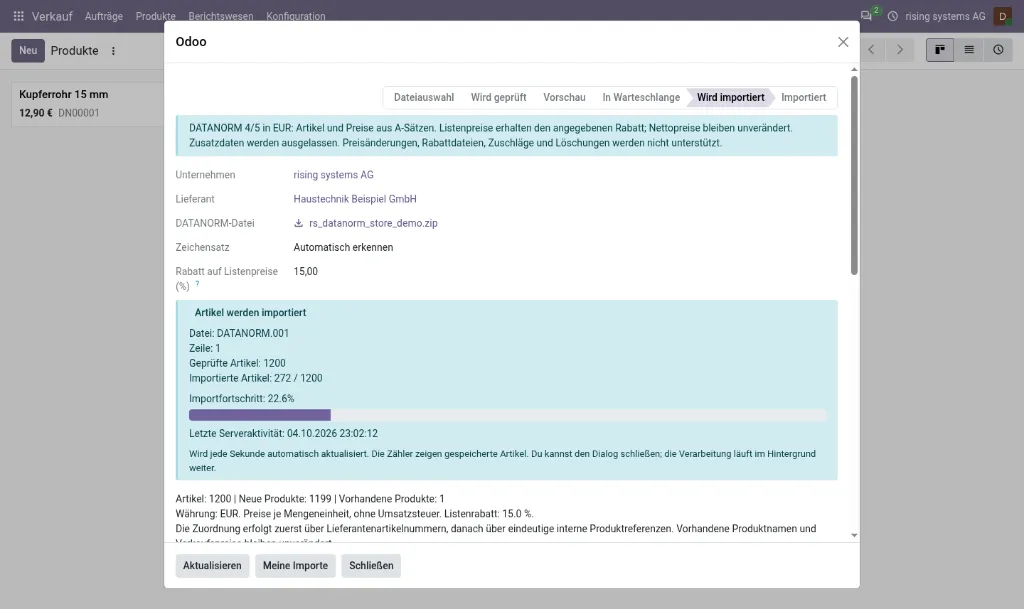Select the Importiert status step
The image size is (1024, 609).
[803, 97]
